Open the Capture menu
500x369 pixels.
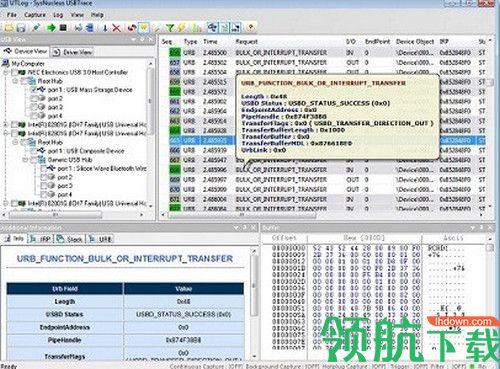click(x=35, y=15)
